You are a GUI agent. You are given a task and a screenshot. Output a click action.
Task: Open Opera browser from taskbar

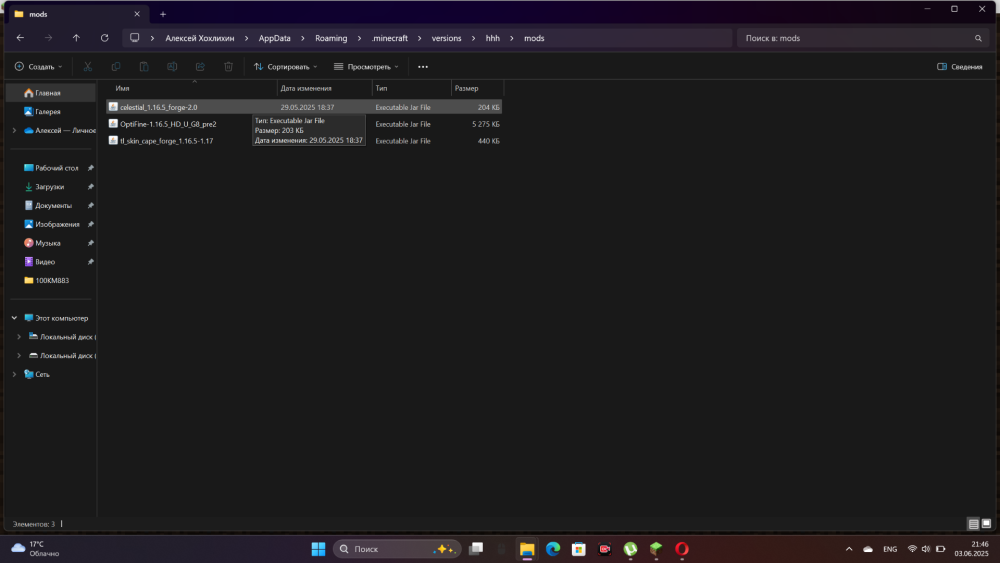[x=682, y=549]
